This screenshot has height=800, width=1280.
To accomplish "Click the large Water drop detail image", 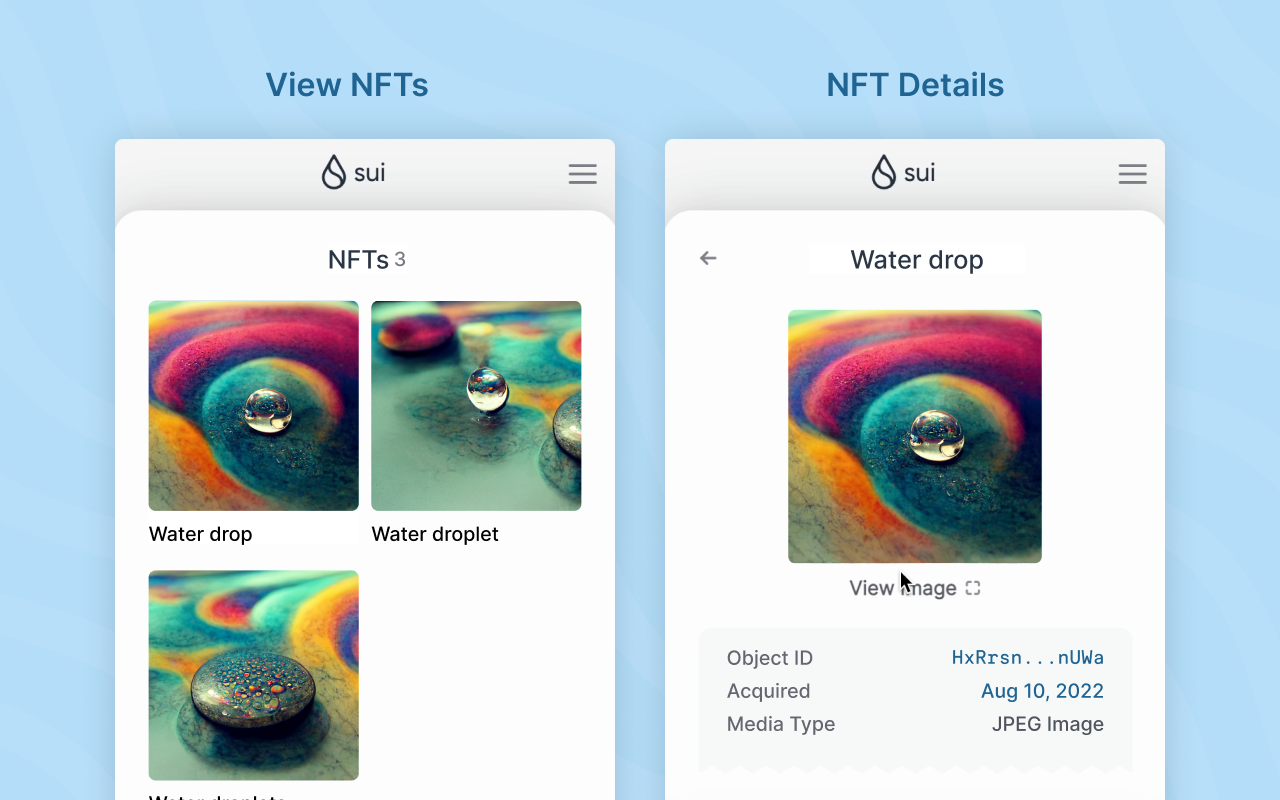I will (915, 436).
